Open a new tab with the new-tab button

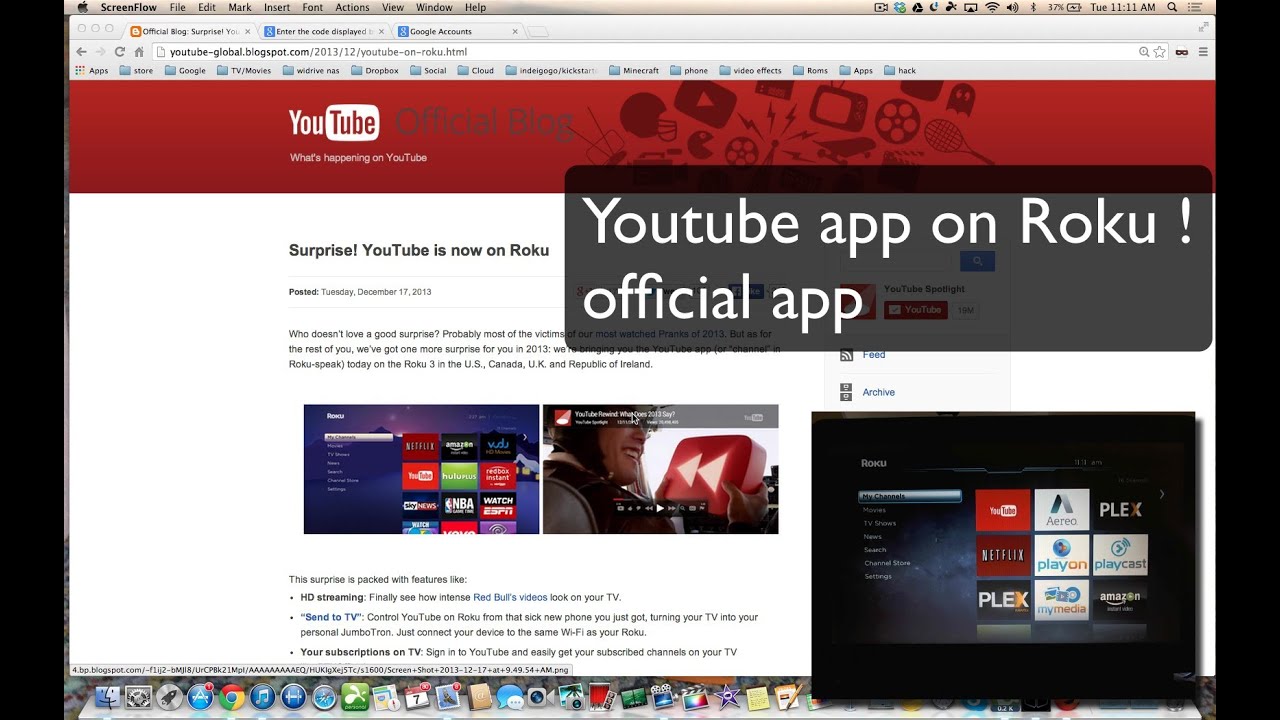point(538,31)
